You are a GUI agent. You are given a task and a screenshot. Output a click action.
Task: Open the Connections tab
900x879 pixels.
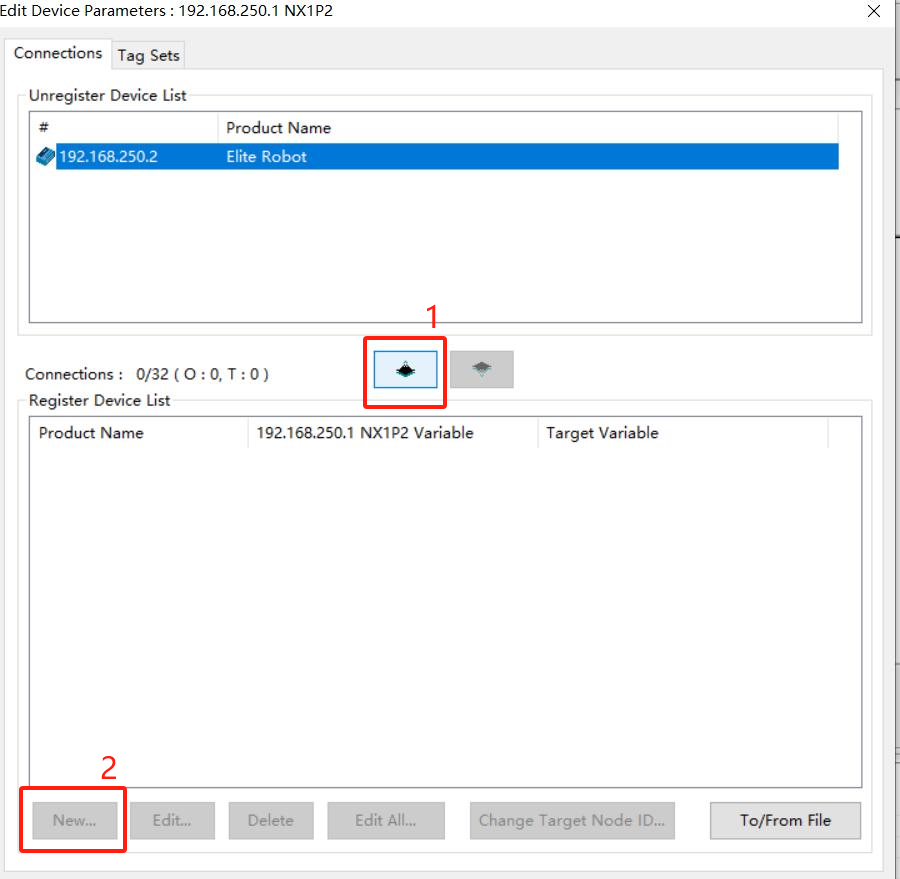(x=58, y=54)
